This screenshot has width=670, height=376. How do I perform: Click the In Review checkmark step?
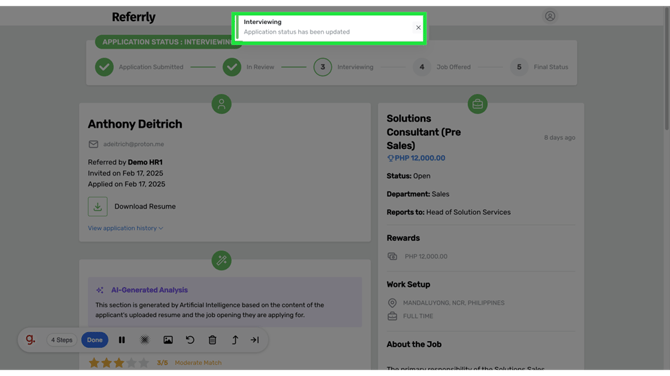click(x=232, y=67)
